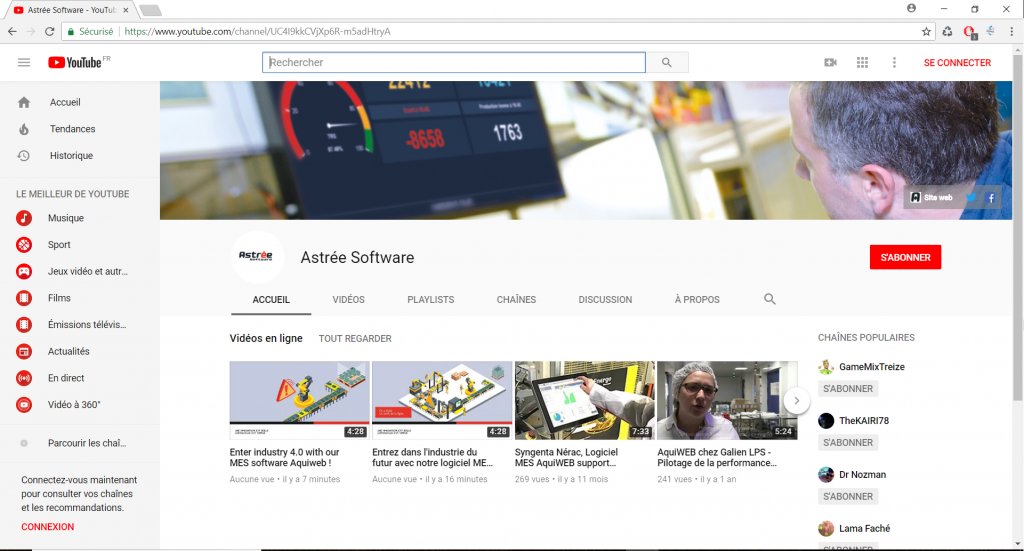Click the Accueil home icon
The height and width of the screenshot is (551, 1024).
tap(24, 102)
